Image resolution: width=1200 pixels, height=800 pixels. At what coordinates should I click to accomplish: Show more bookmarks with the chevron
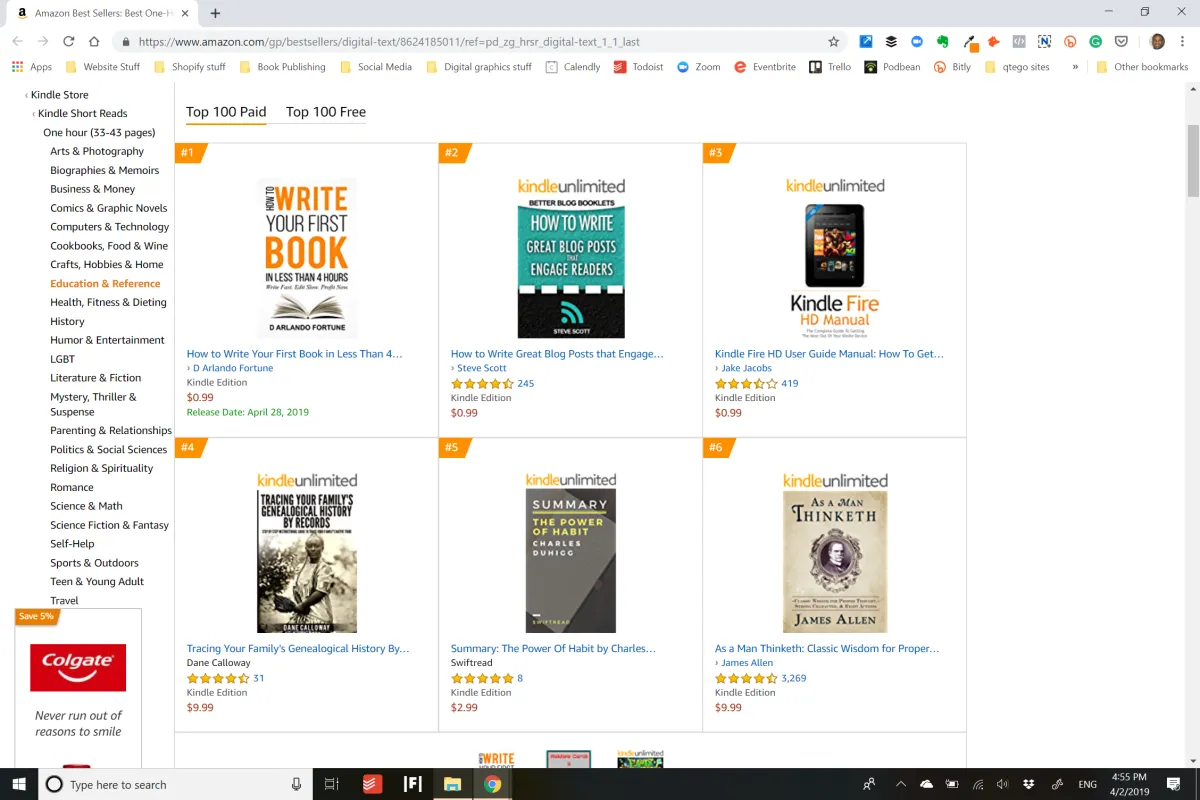point(1075,67)
